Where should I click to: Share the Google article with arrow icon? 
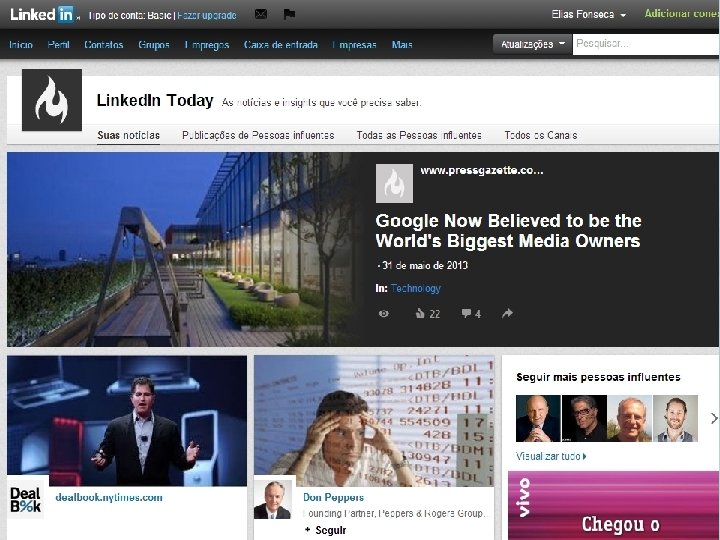pyautogui.click(x=507, y=313)
